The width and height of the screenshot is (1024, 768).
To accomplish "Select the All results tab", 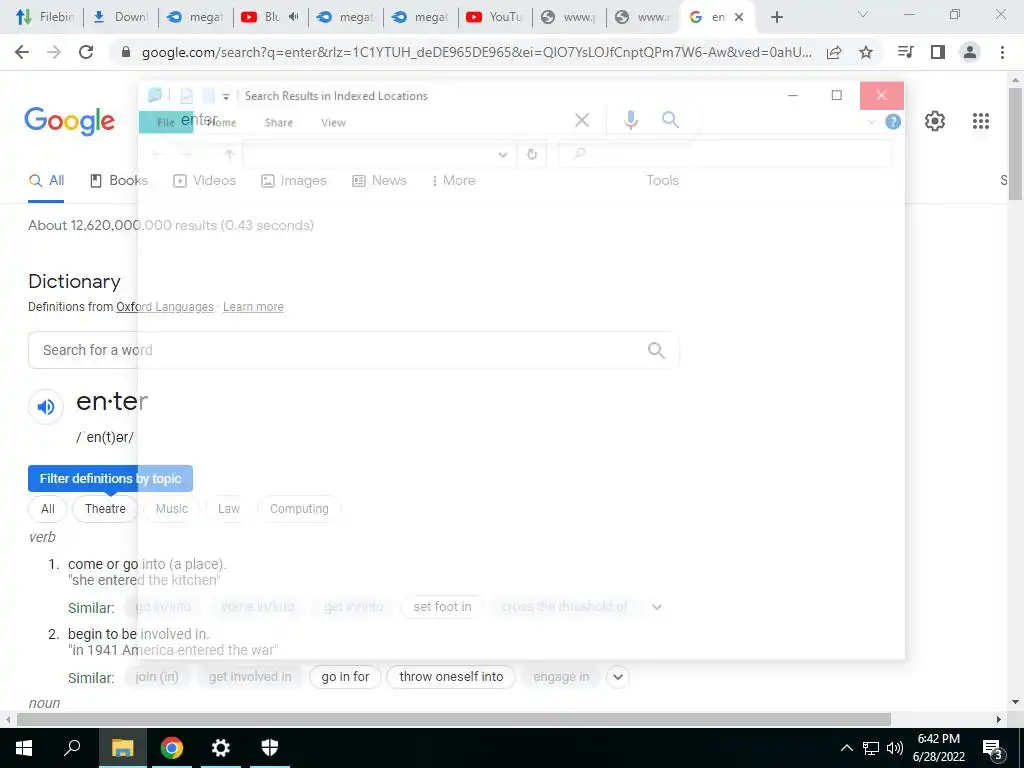I will [x=46, y=181].
